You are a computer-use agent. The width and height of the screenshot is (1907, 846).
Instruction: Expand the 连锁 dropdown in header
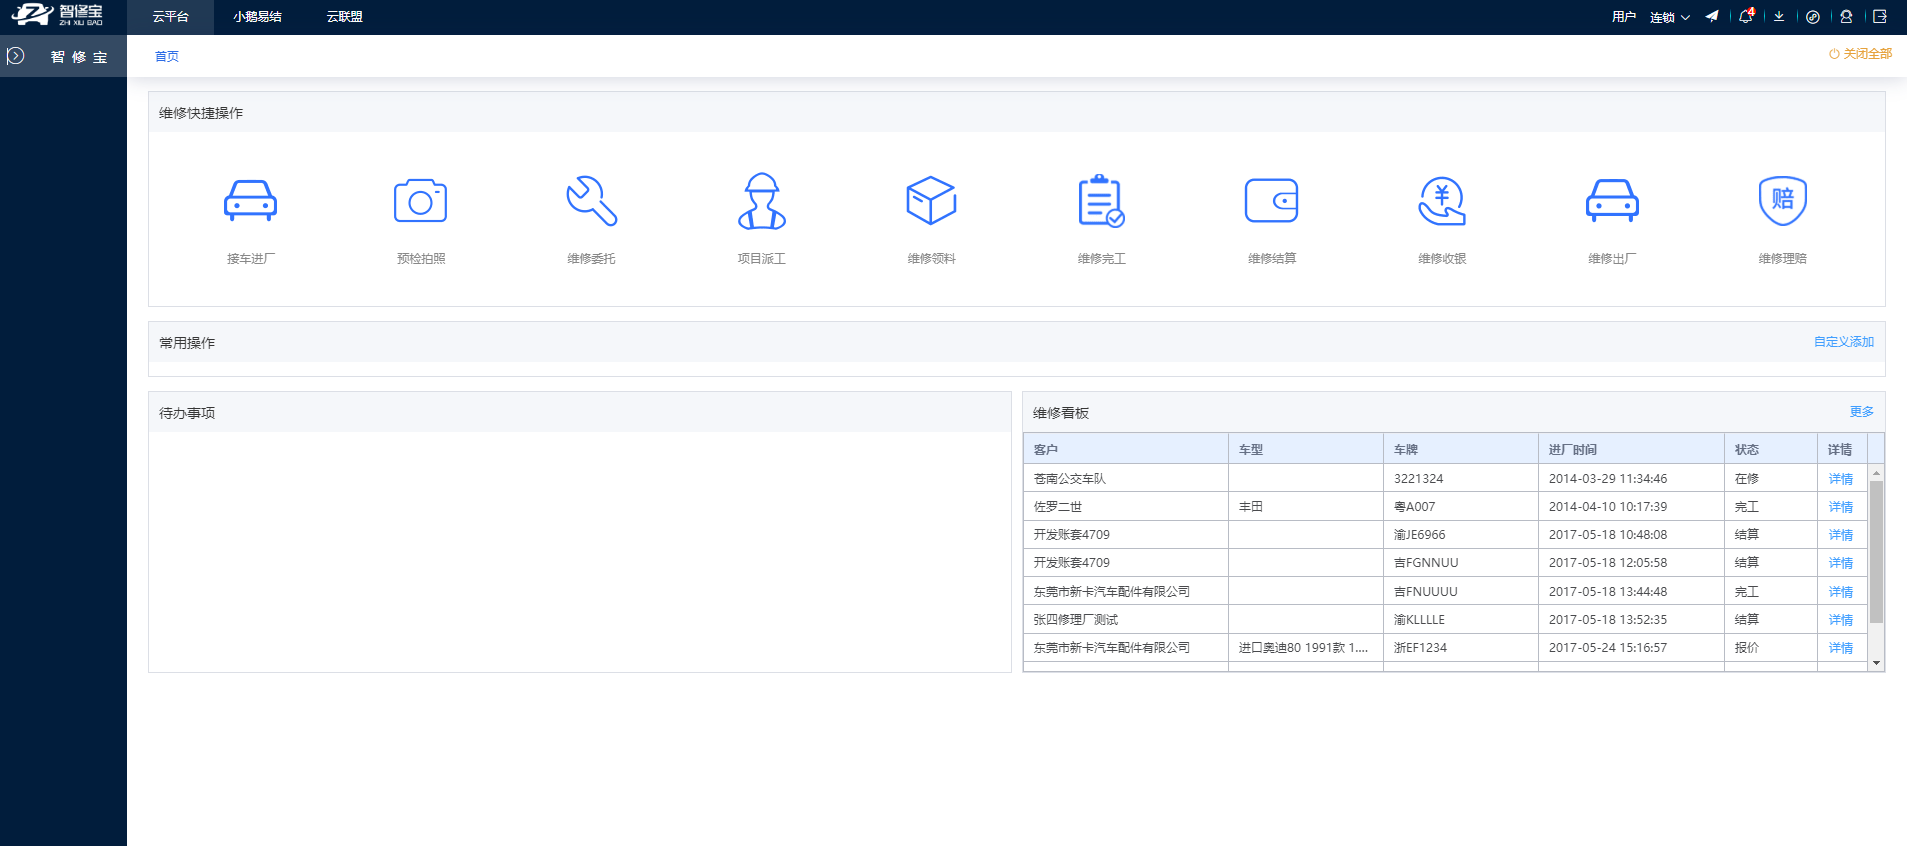(x=1669, y=17)
